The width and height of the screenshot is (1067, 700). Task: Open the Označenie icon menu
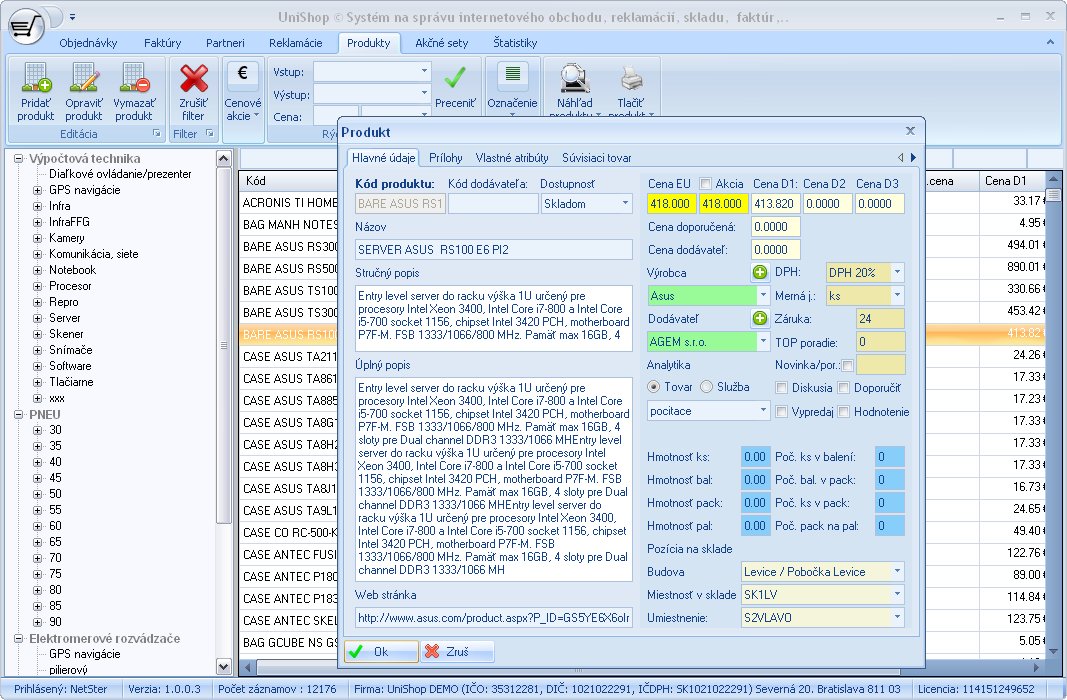tap(512, 75)
